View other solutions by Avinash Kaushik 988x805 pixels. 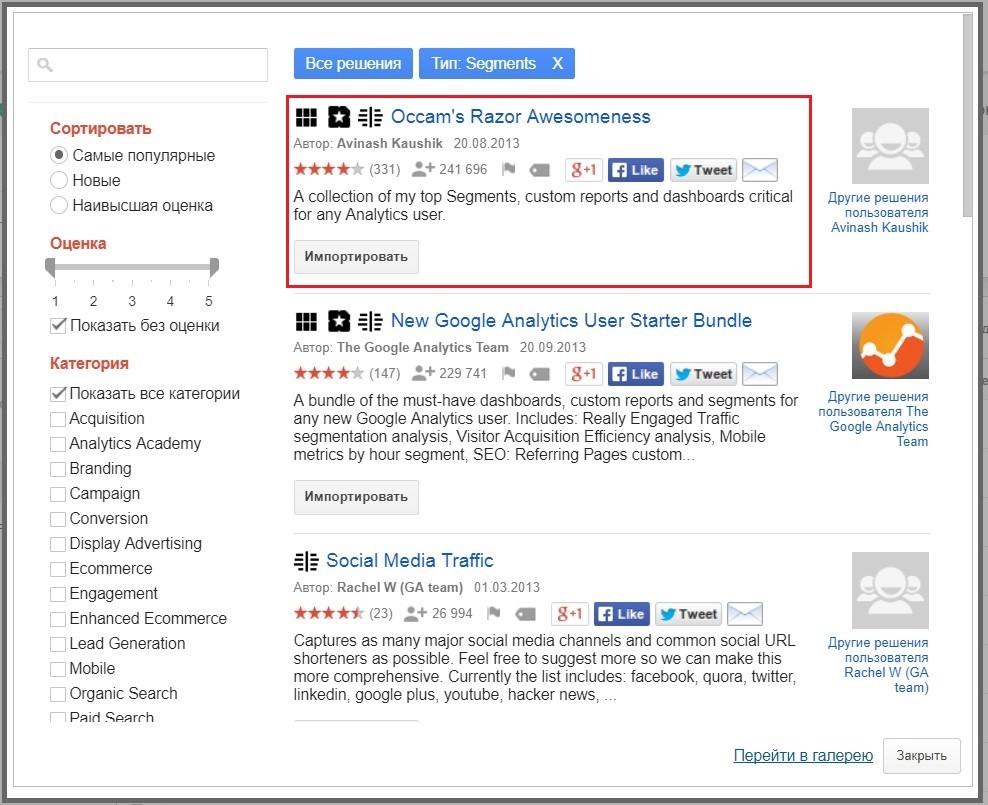(x=878, y=213)
